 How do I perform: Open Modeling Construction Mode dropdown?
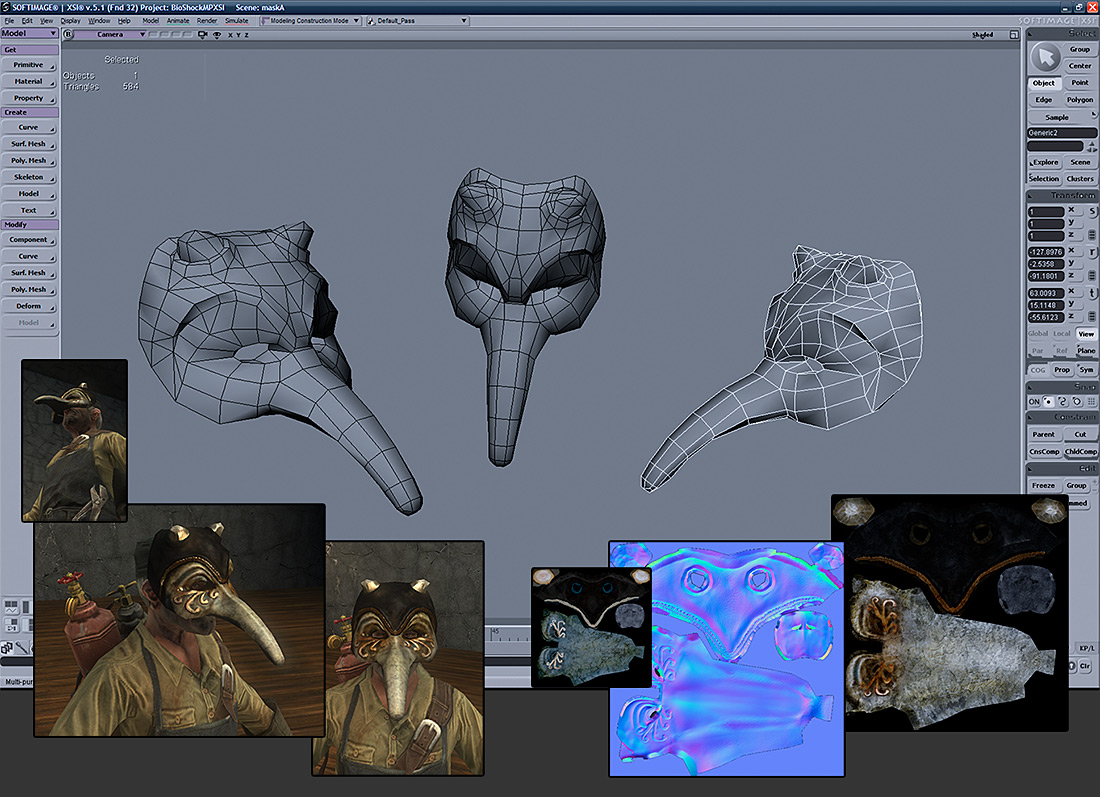click(309, 21)
